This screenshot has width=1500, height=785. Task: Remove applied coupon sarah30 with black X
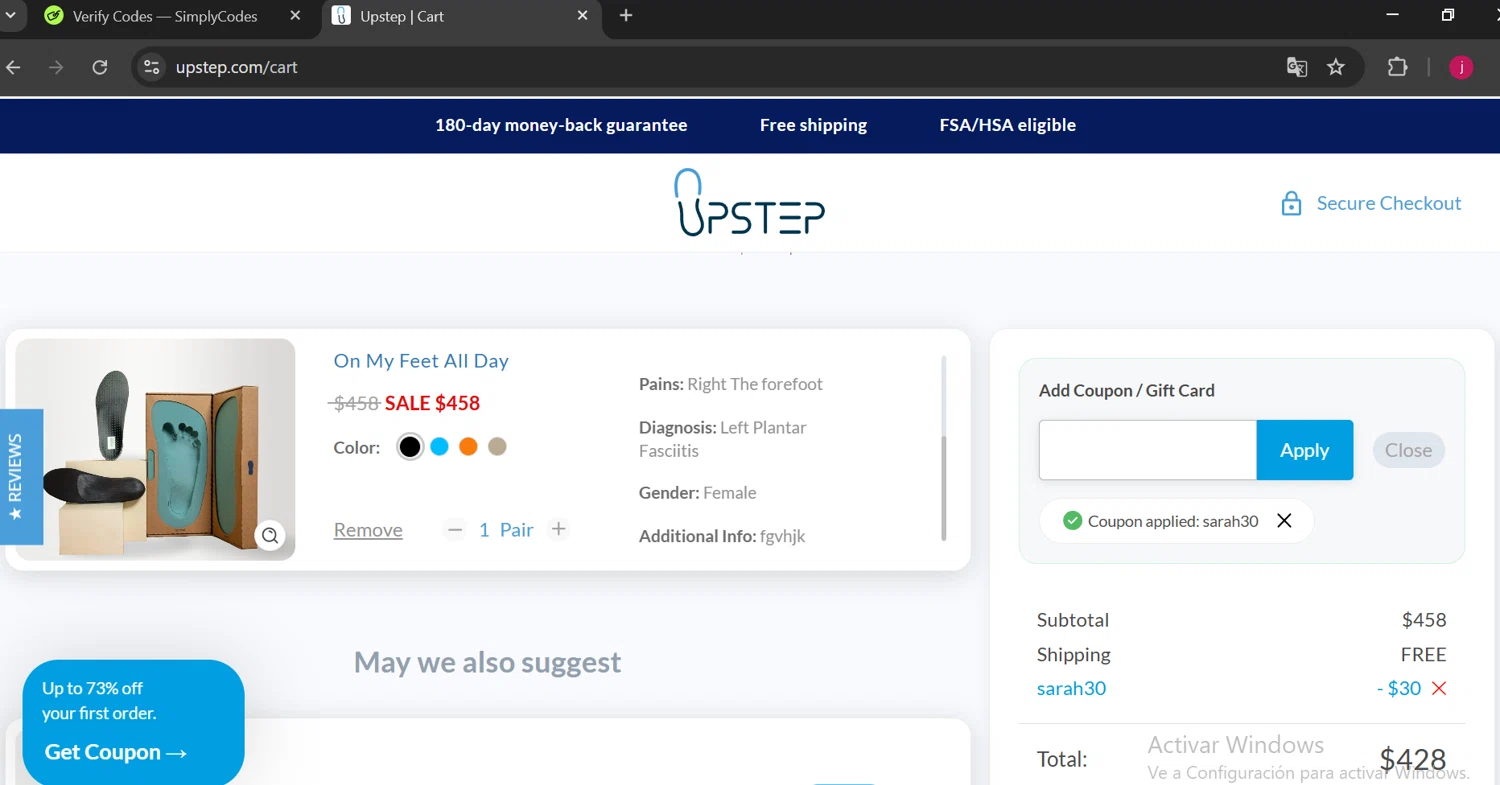(1285, 521)
